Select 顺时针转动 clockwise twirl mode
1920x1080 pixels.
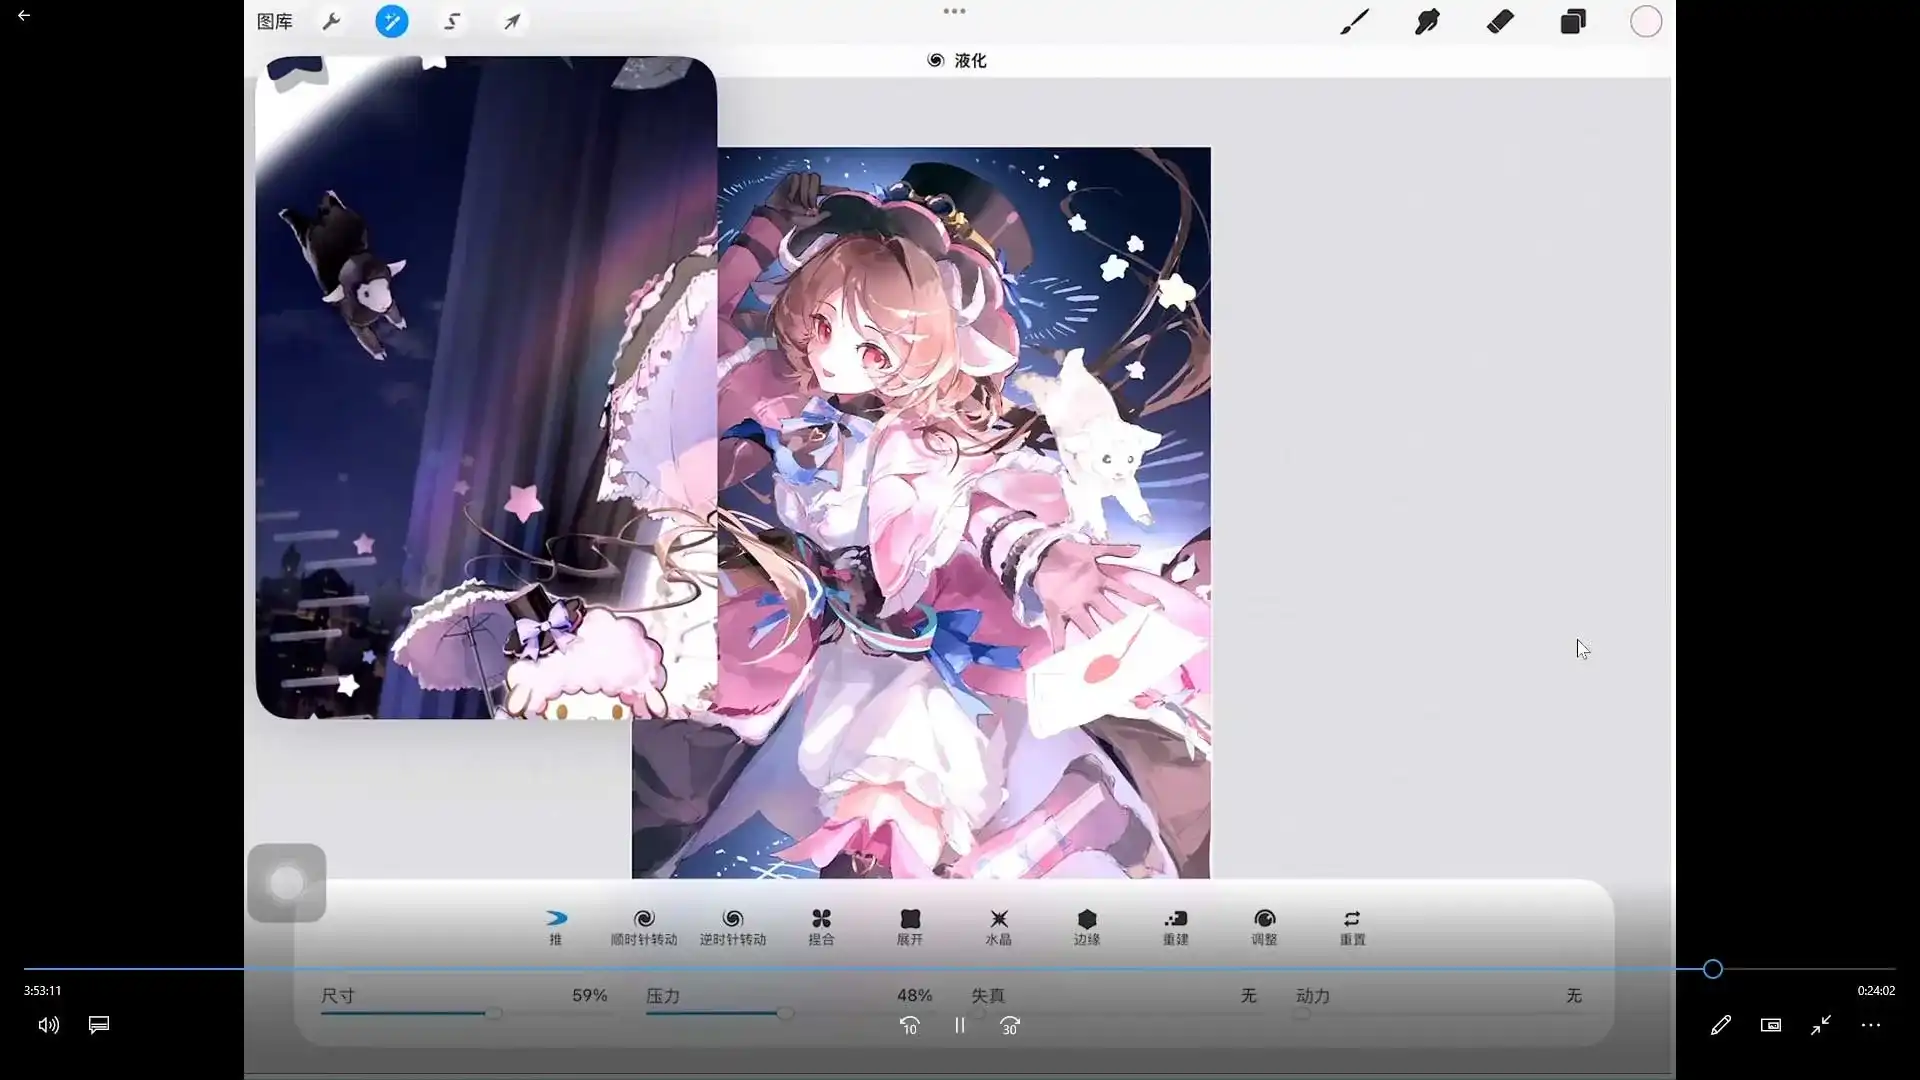tap(644, 927)
